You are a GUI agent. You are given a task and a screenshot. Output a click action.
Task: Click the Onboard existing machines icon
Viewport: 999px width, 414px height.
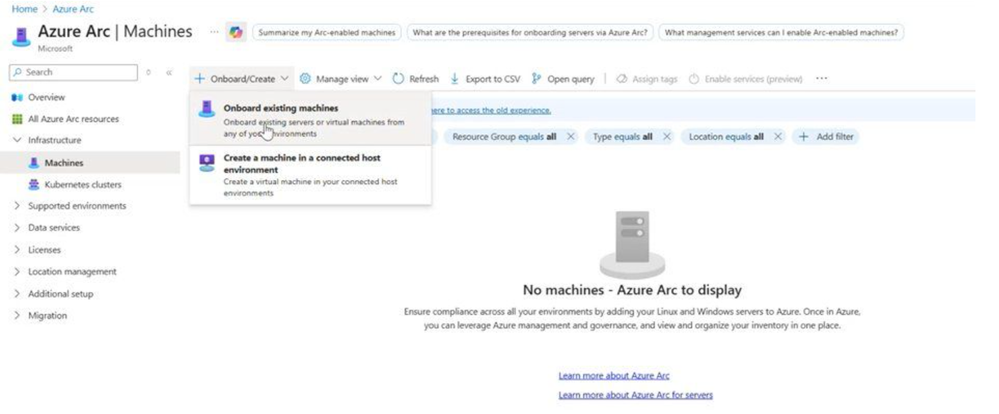(x=206, y=109)
